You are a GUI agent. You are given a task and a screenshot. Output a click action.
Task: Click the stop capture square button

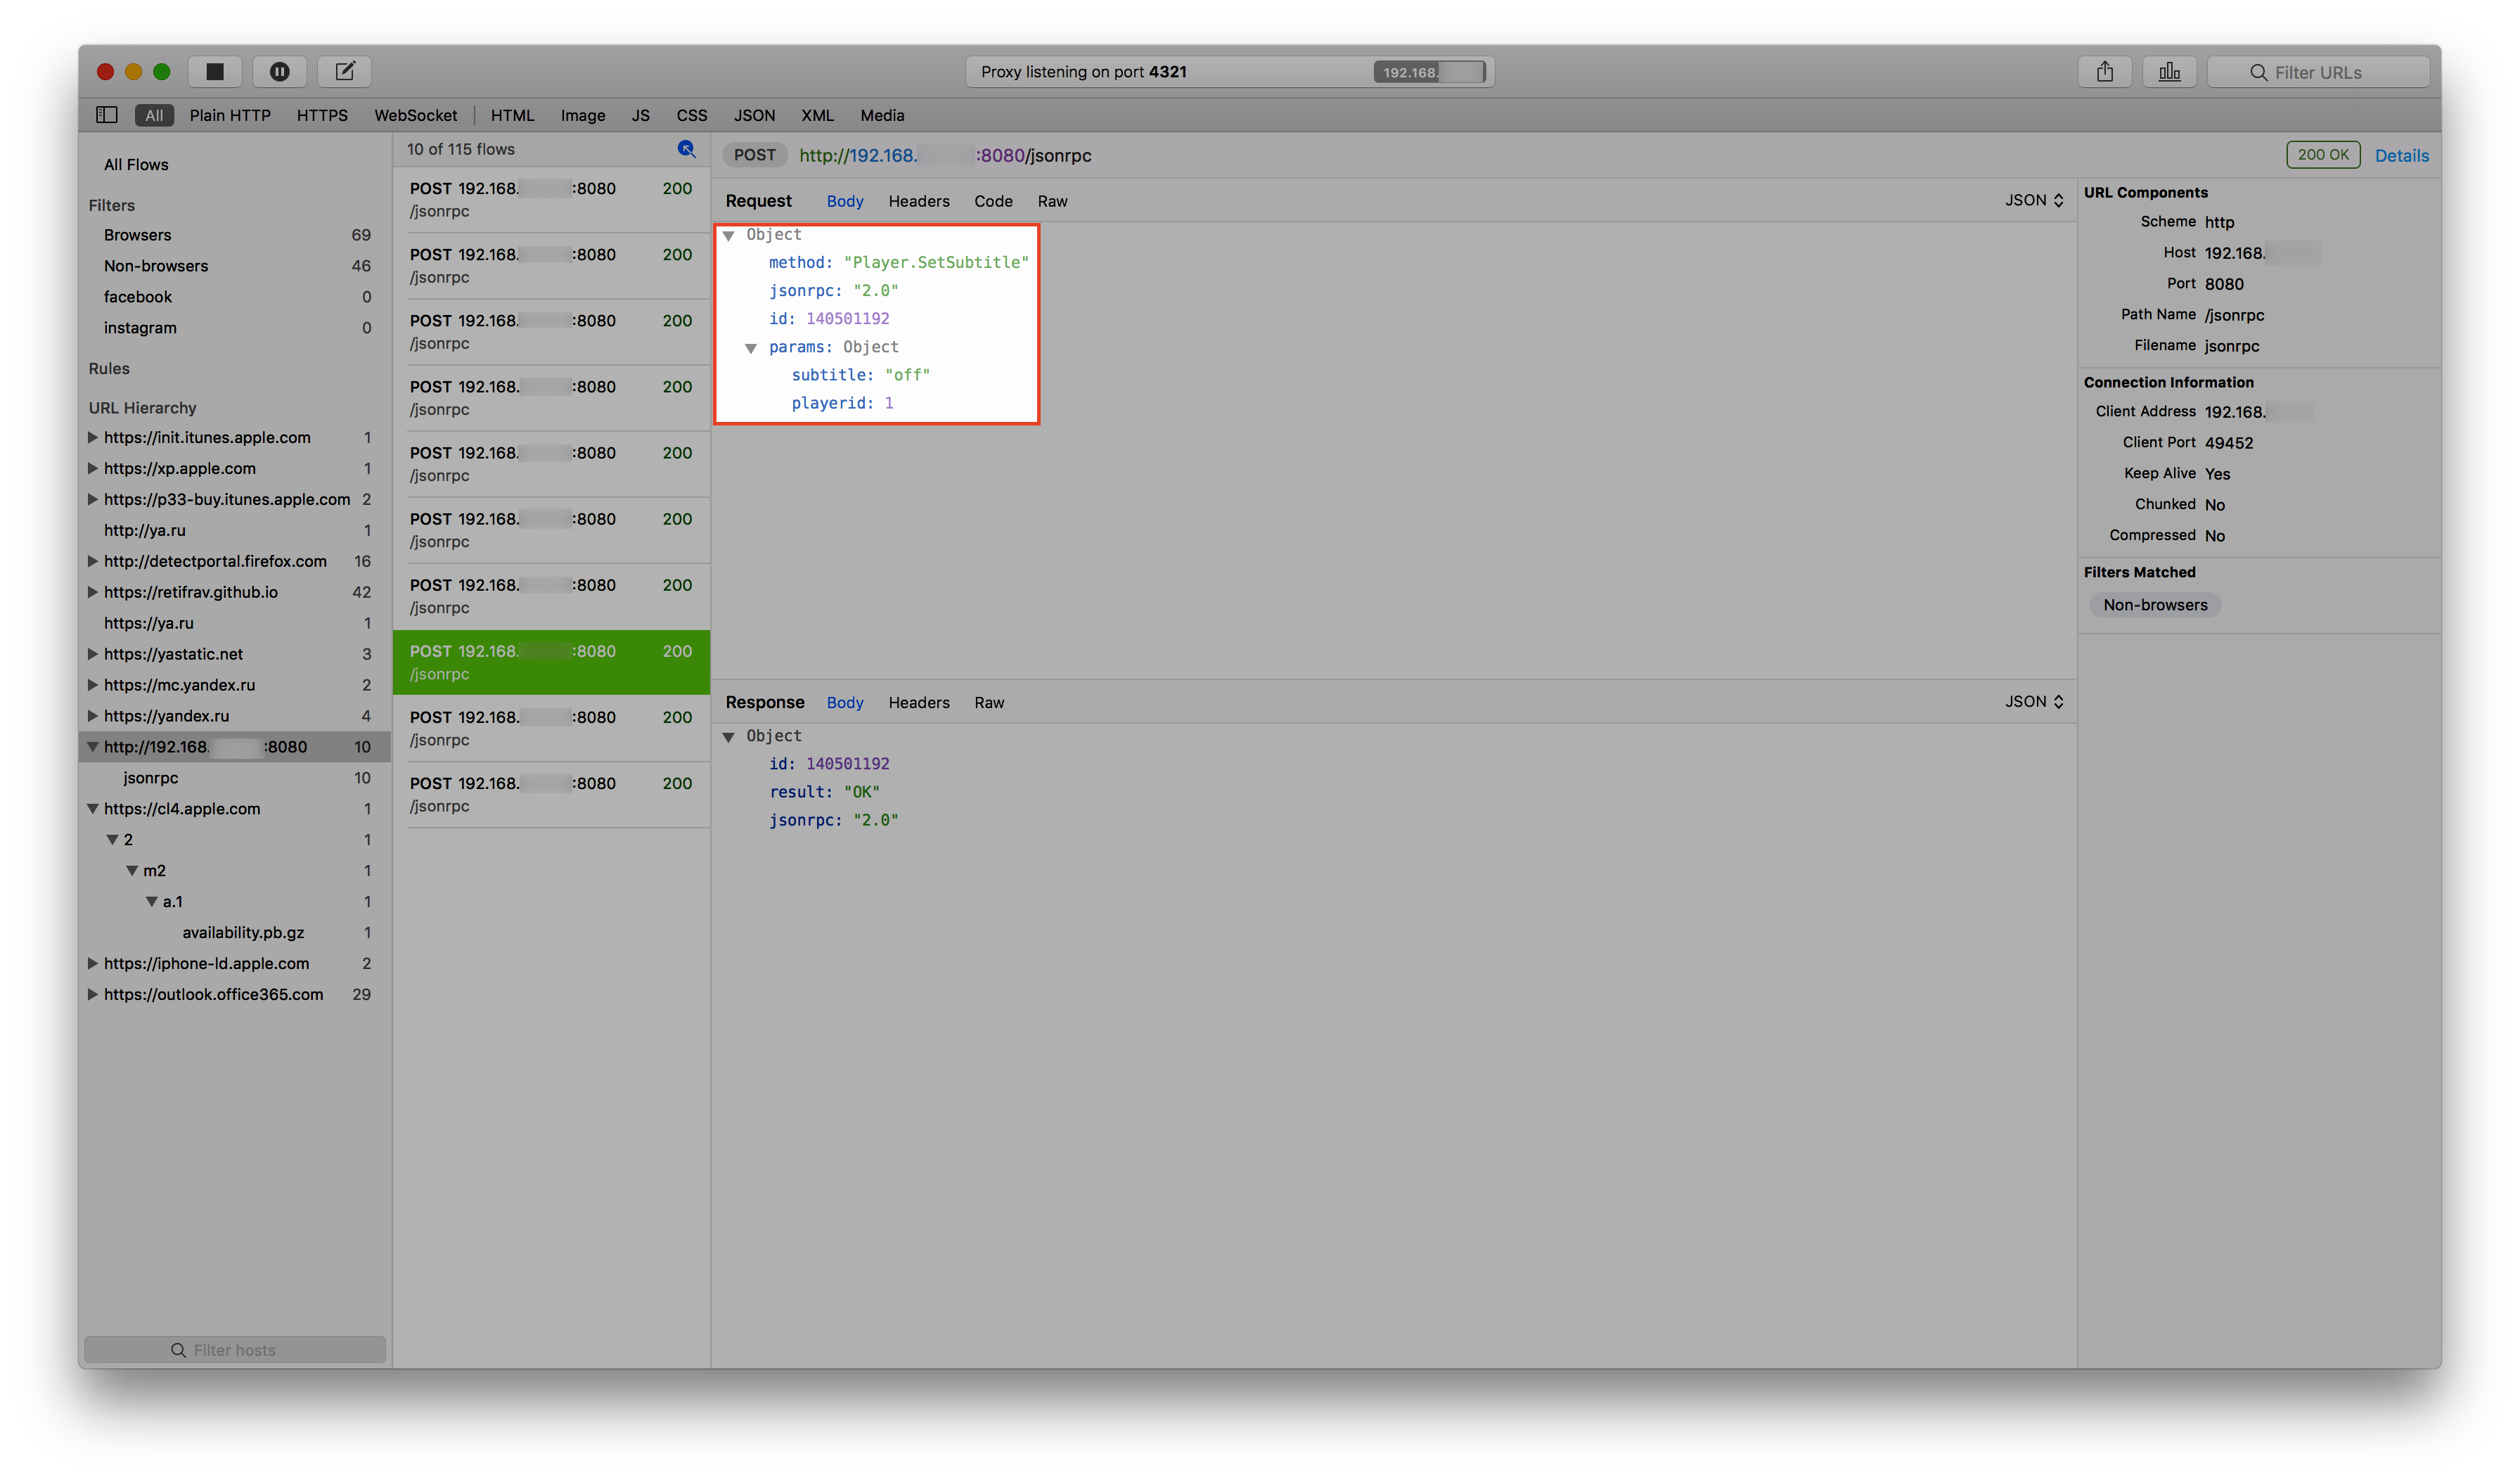(215, 71)
